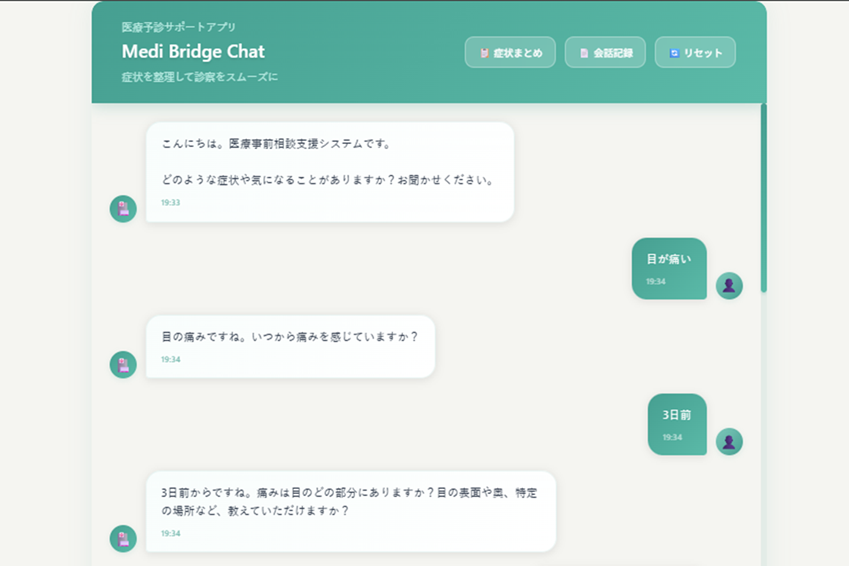This screenshot has width=849, height=566.
Task: Click the chat scrollbar thumb
Action: (x=764, y=200)
